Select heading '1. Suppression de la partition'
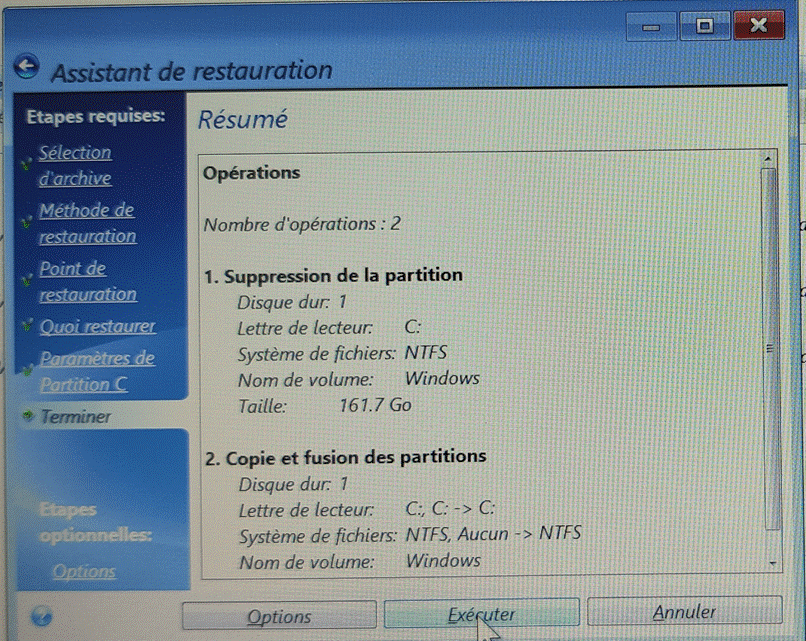 pyautogui.click(x=333, y=276)
